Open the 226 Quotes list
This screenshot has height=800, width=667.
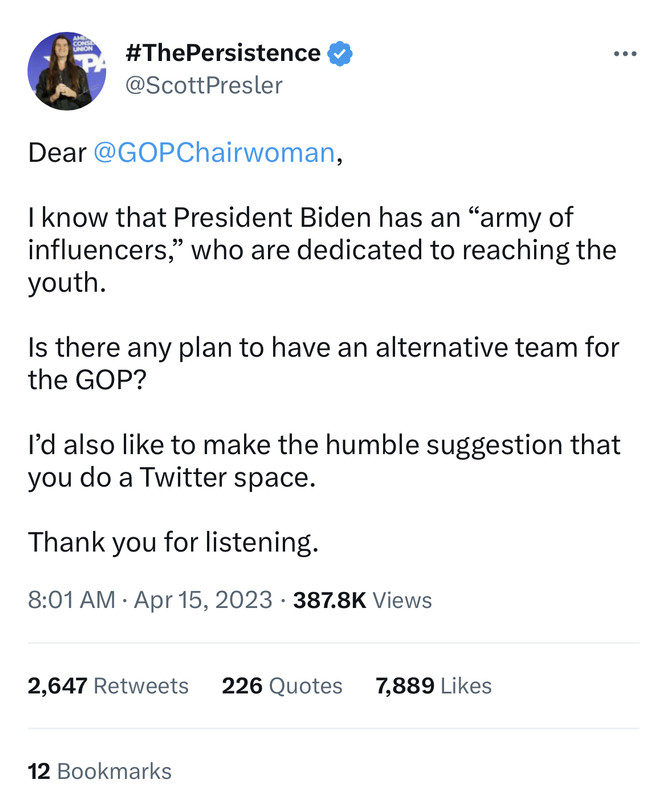282,686
